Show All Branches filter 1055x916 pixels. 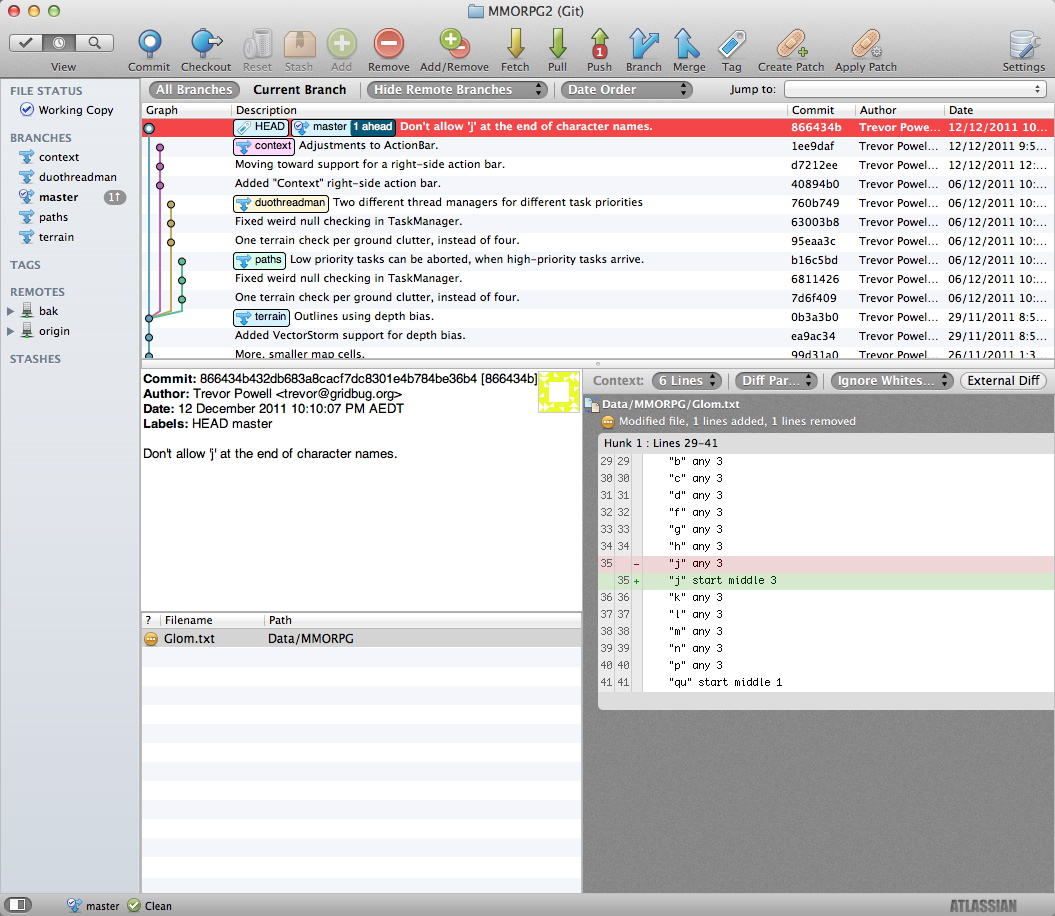pos(194,90)
